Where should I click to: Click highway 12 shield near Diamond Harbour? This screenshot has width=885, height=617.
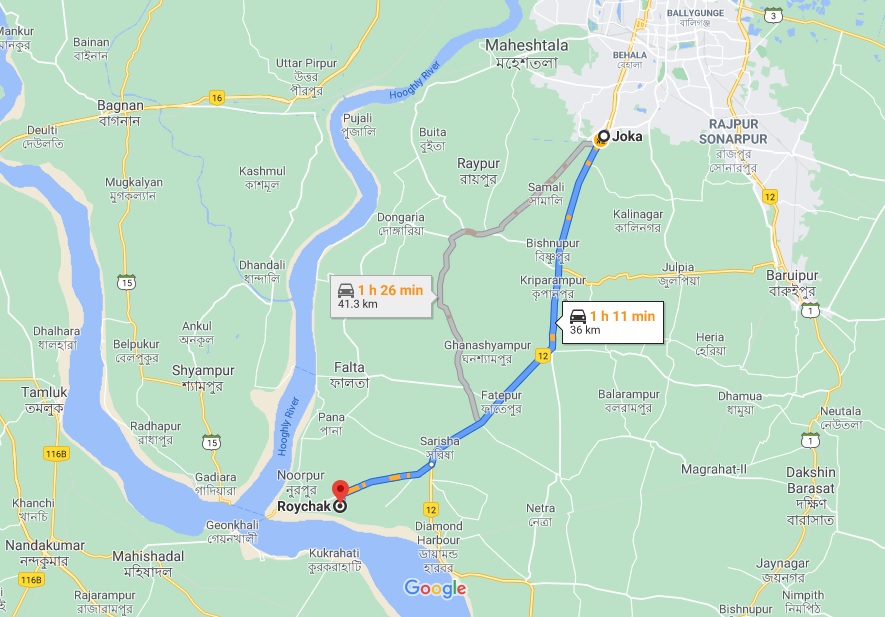click(x=431, y=510)
